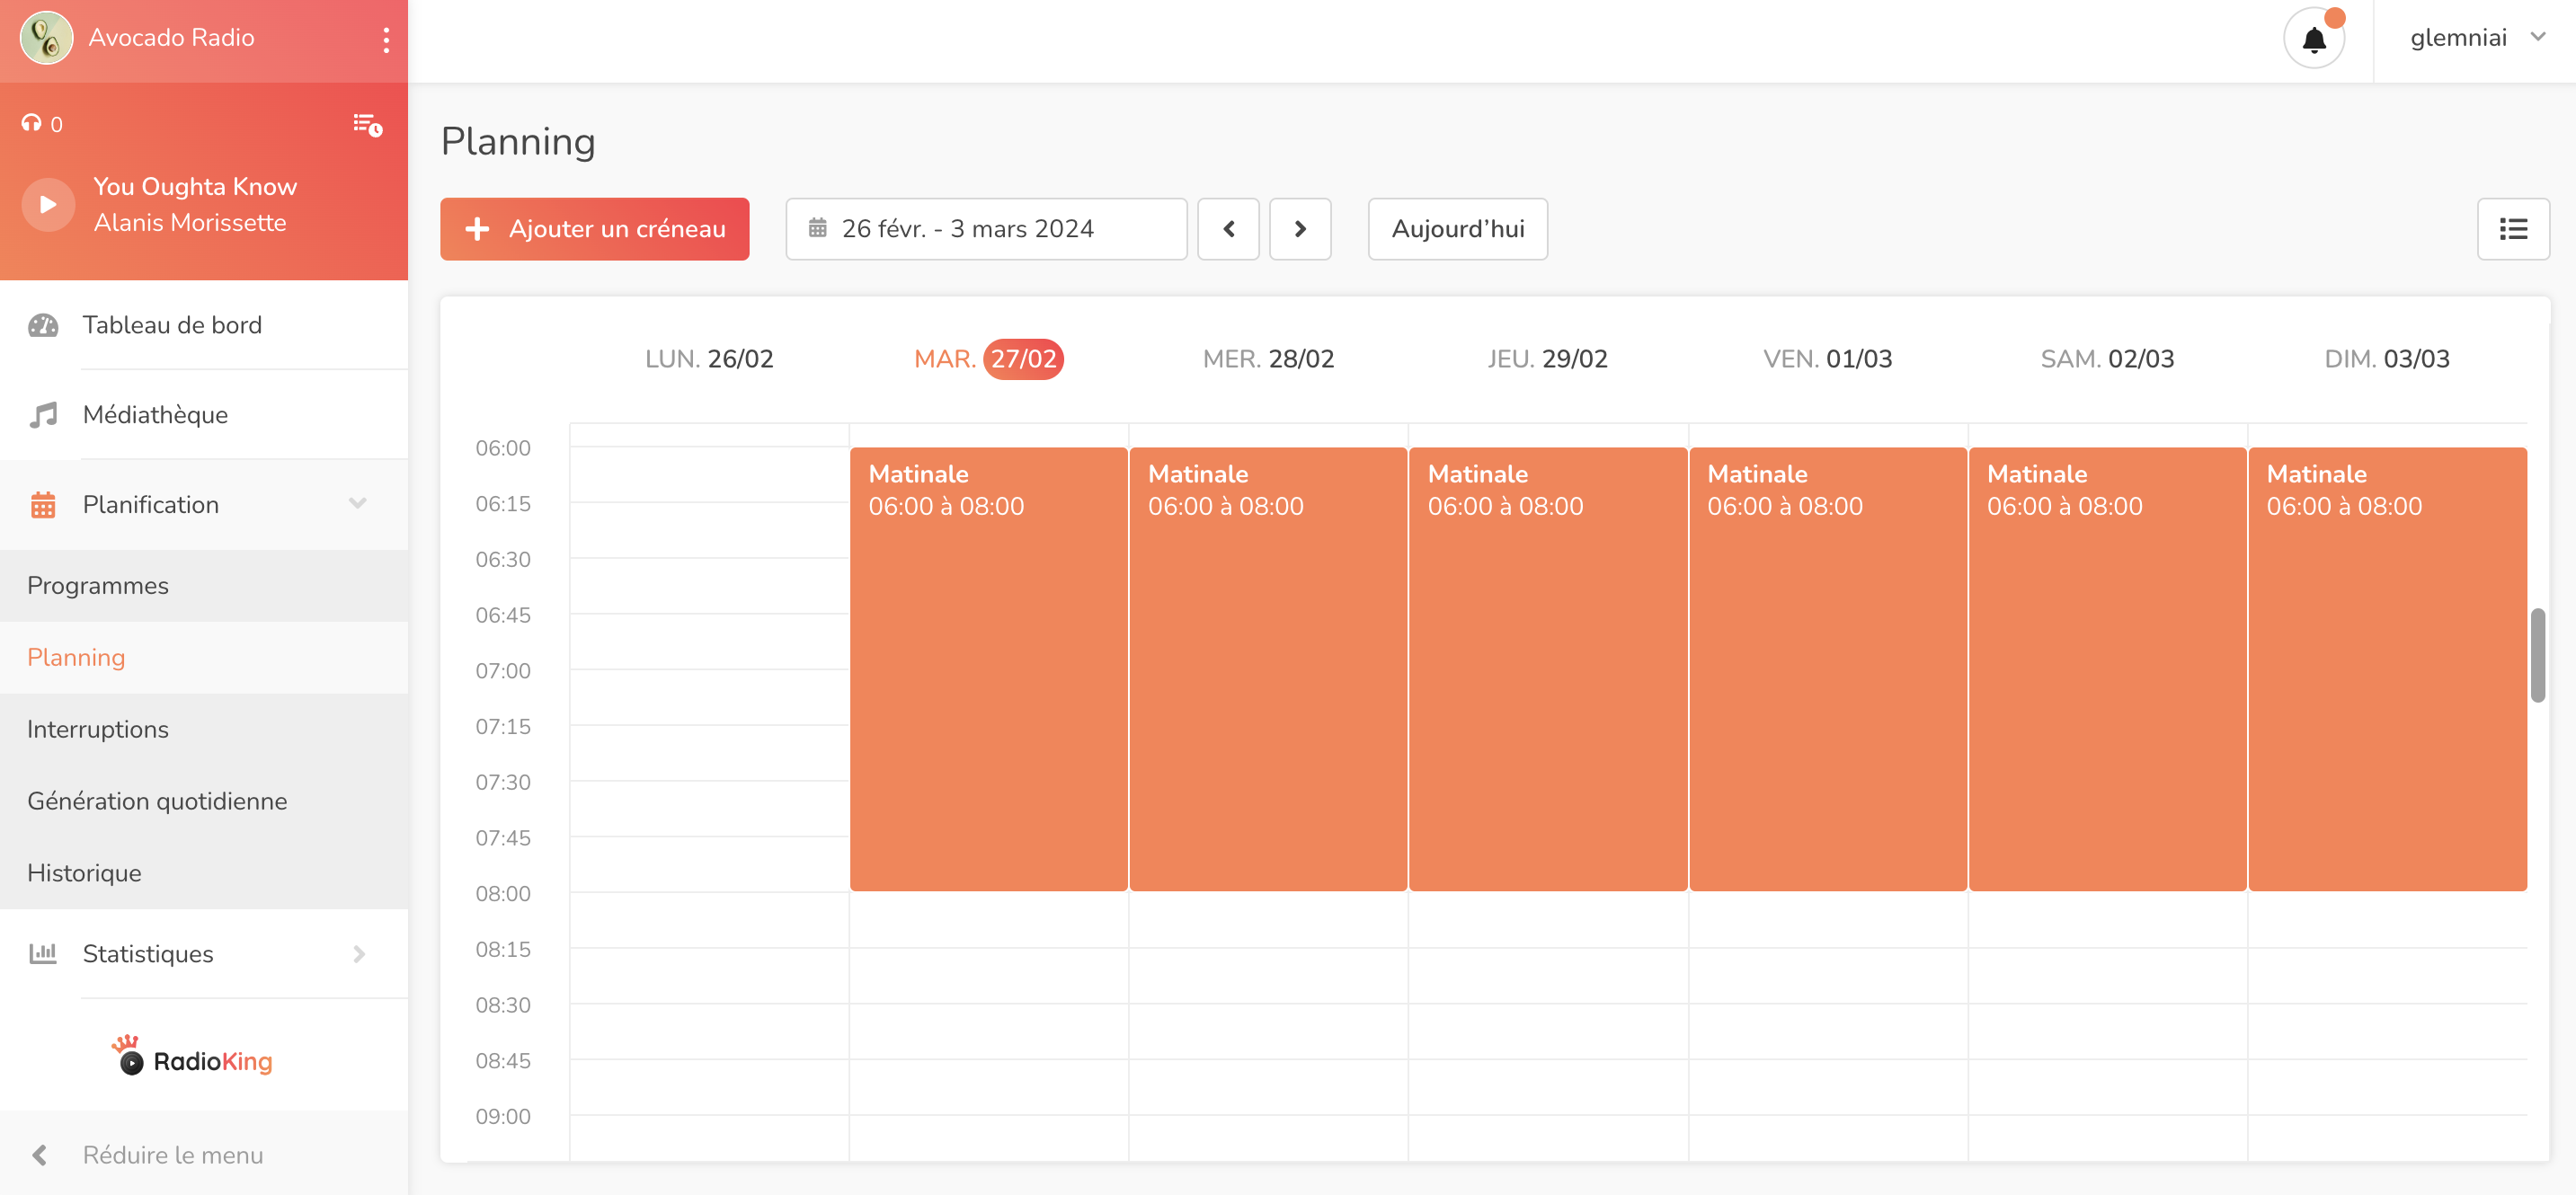
Task: Open Génération quotidienne page
Action: pos(157,801)
